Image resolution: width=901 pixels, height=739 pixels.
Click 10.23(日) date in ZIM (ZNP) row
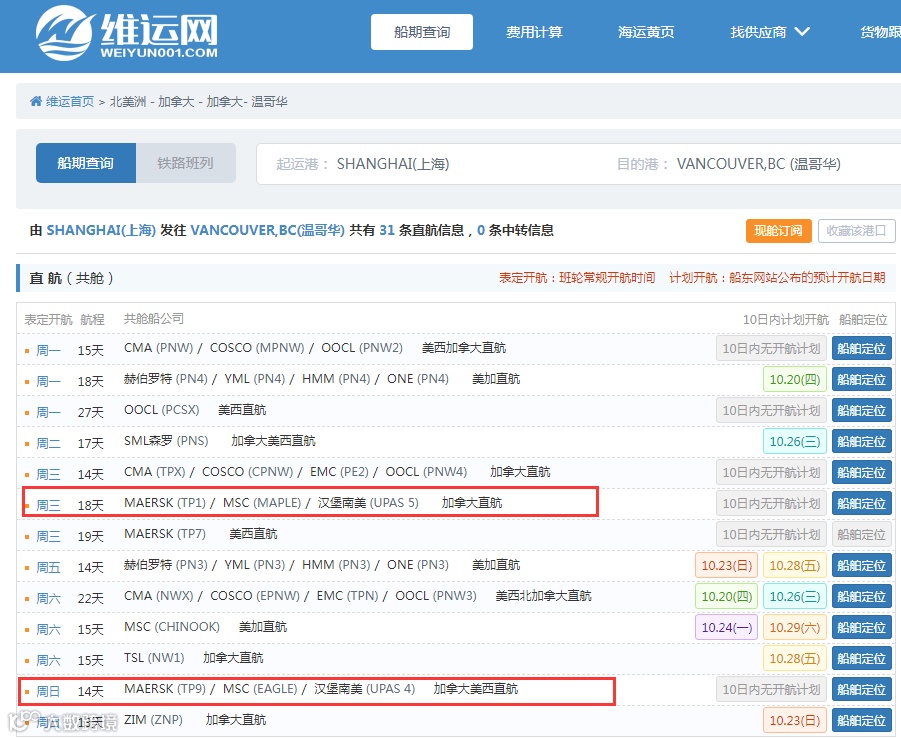tap(795, 721)
